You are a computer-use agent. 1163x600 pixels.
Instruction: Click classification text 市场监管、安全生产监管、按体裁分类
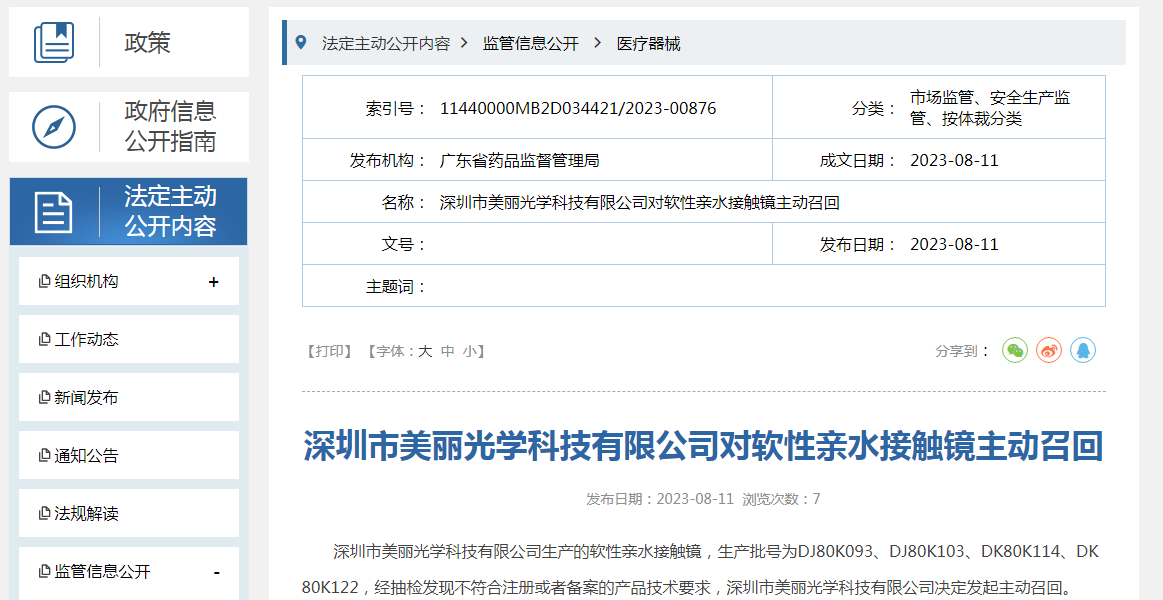(990, 108)
